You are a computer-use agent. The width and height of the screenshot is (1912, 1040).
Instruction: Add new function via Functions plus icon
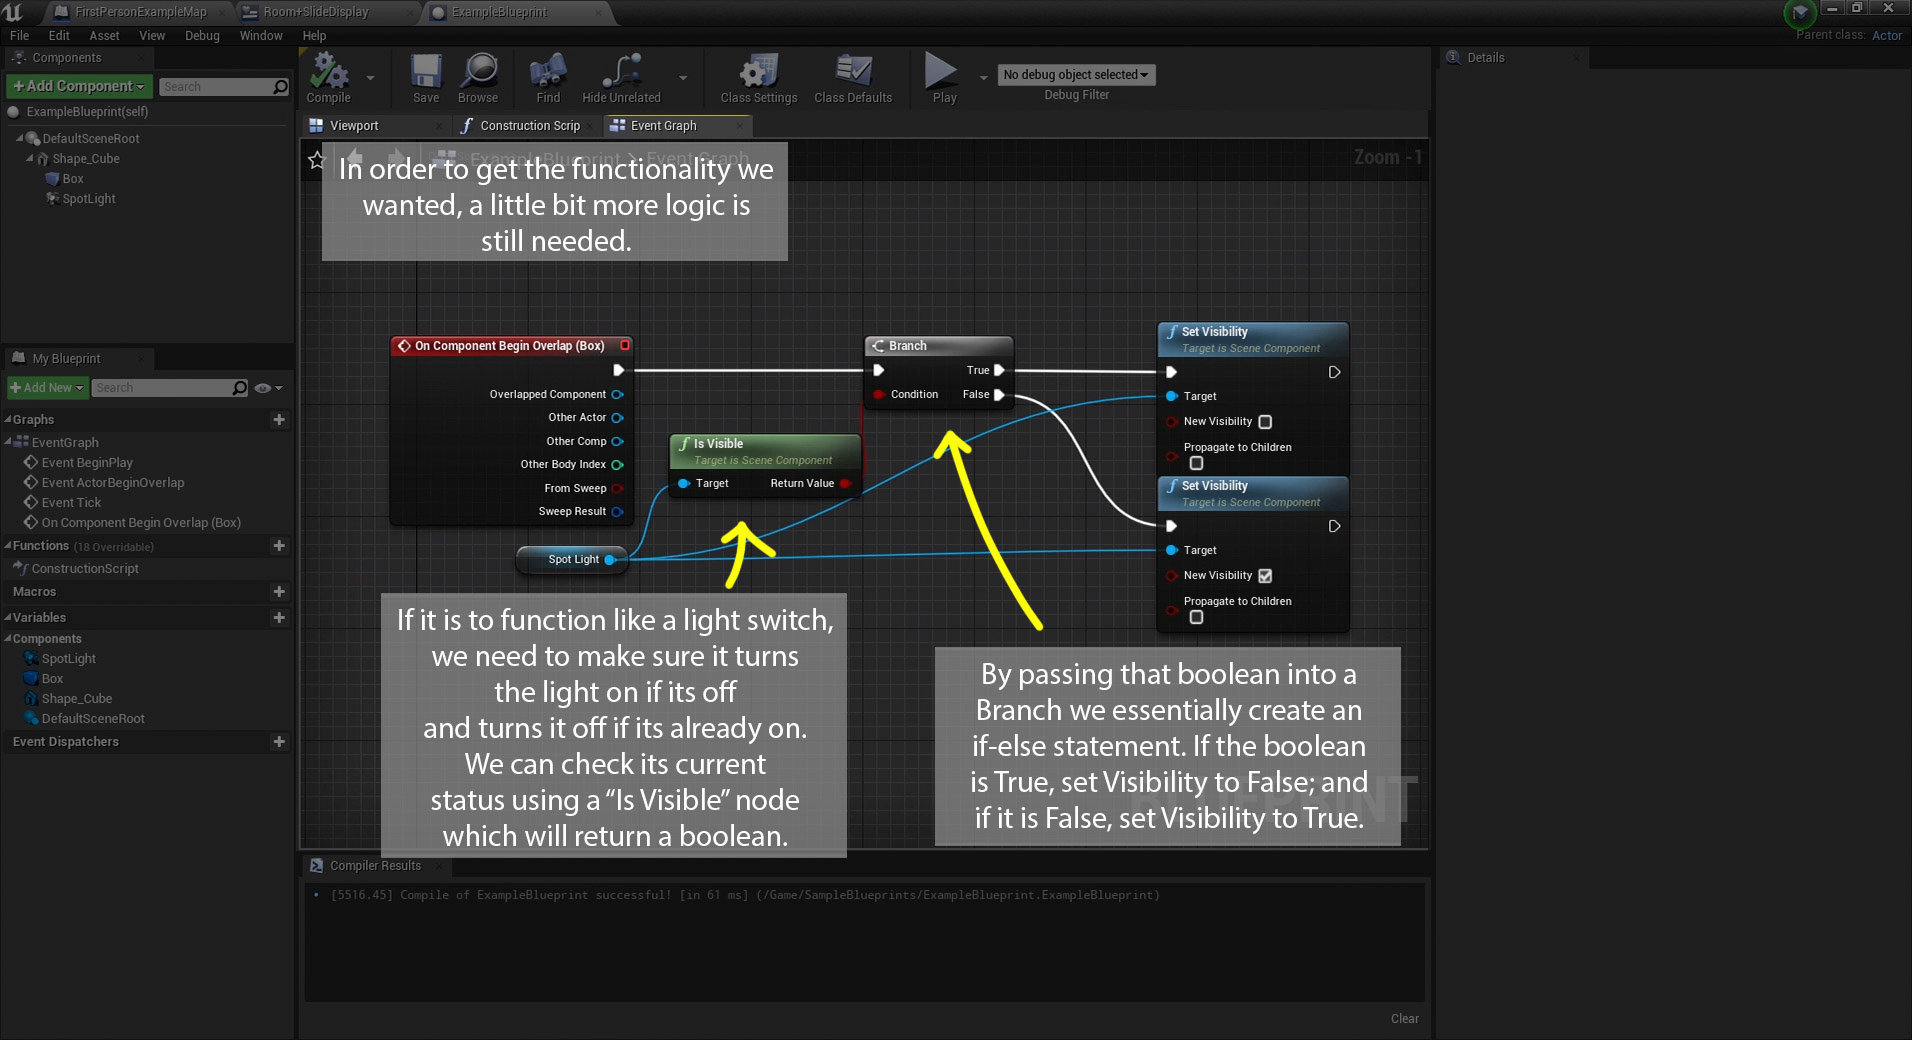(x=279, y=546)
